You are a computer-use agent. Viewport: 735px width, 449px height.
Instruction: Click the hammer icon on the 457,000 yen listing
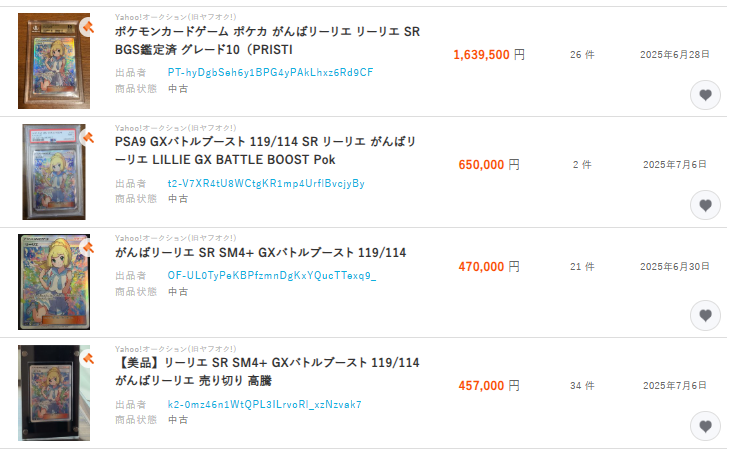(x=88, y=355)
